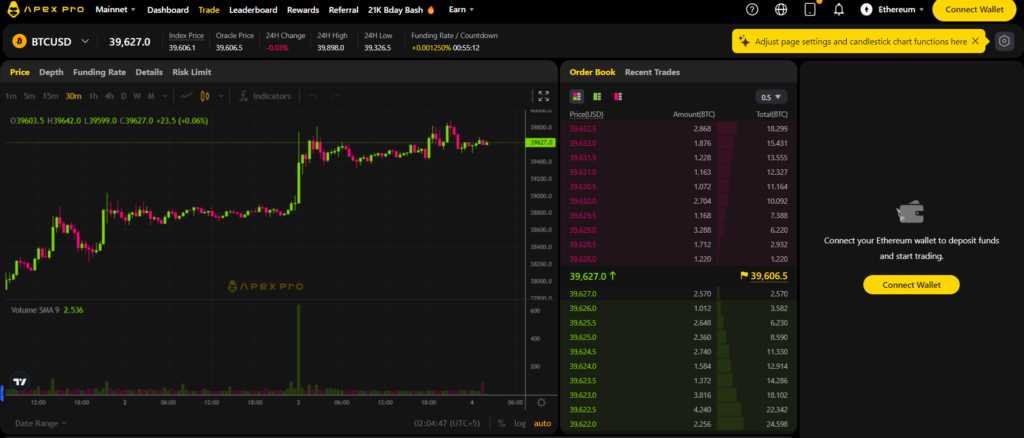The width and height of the screenshot is (1024, 438).
Task: Click the Ethereum network logo
Action: pyautogui.click(x=867, y=10)
